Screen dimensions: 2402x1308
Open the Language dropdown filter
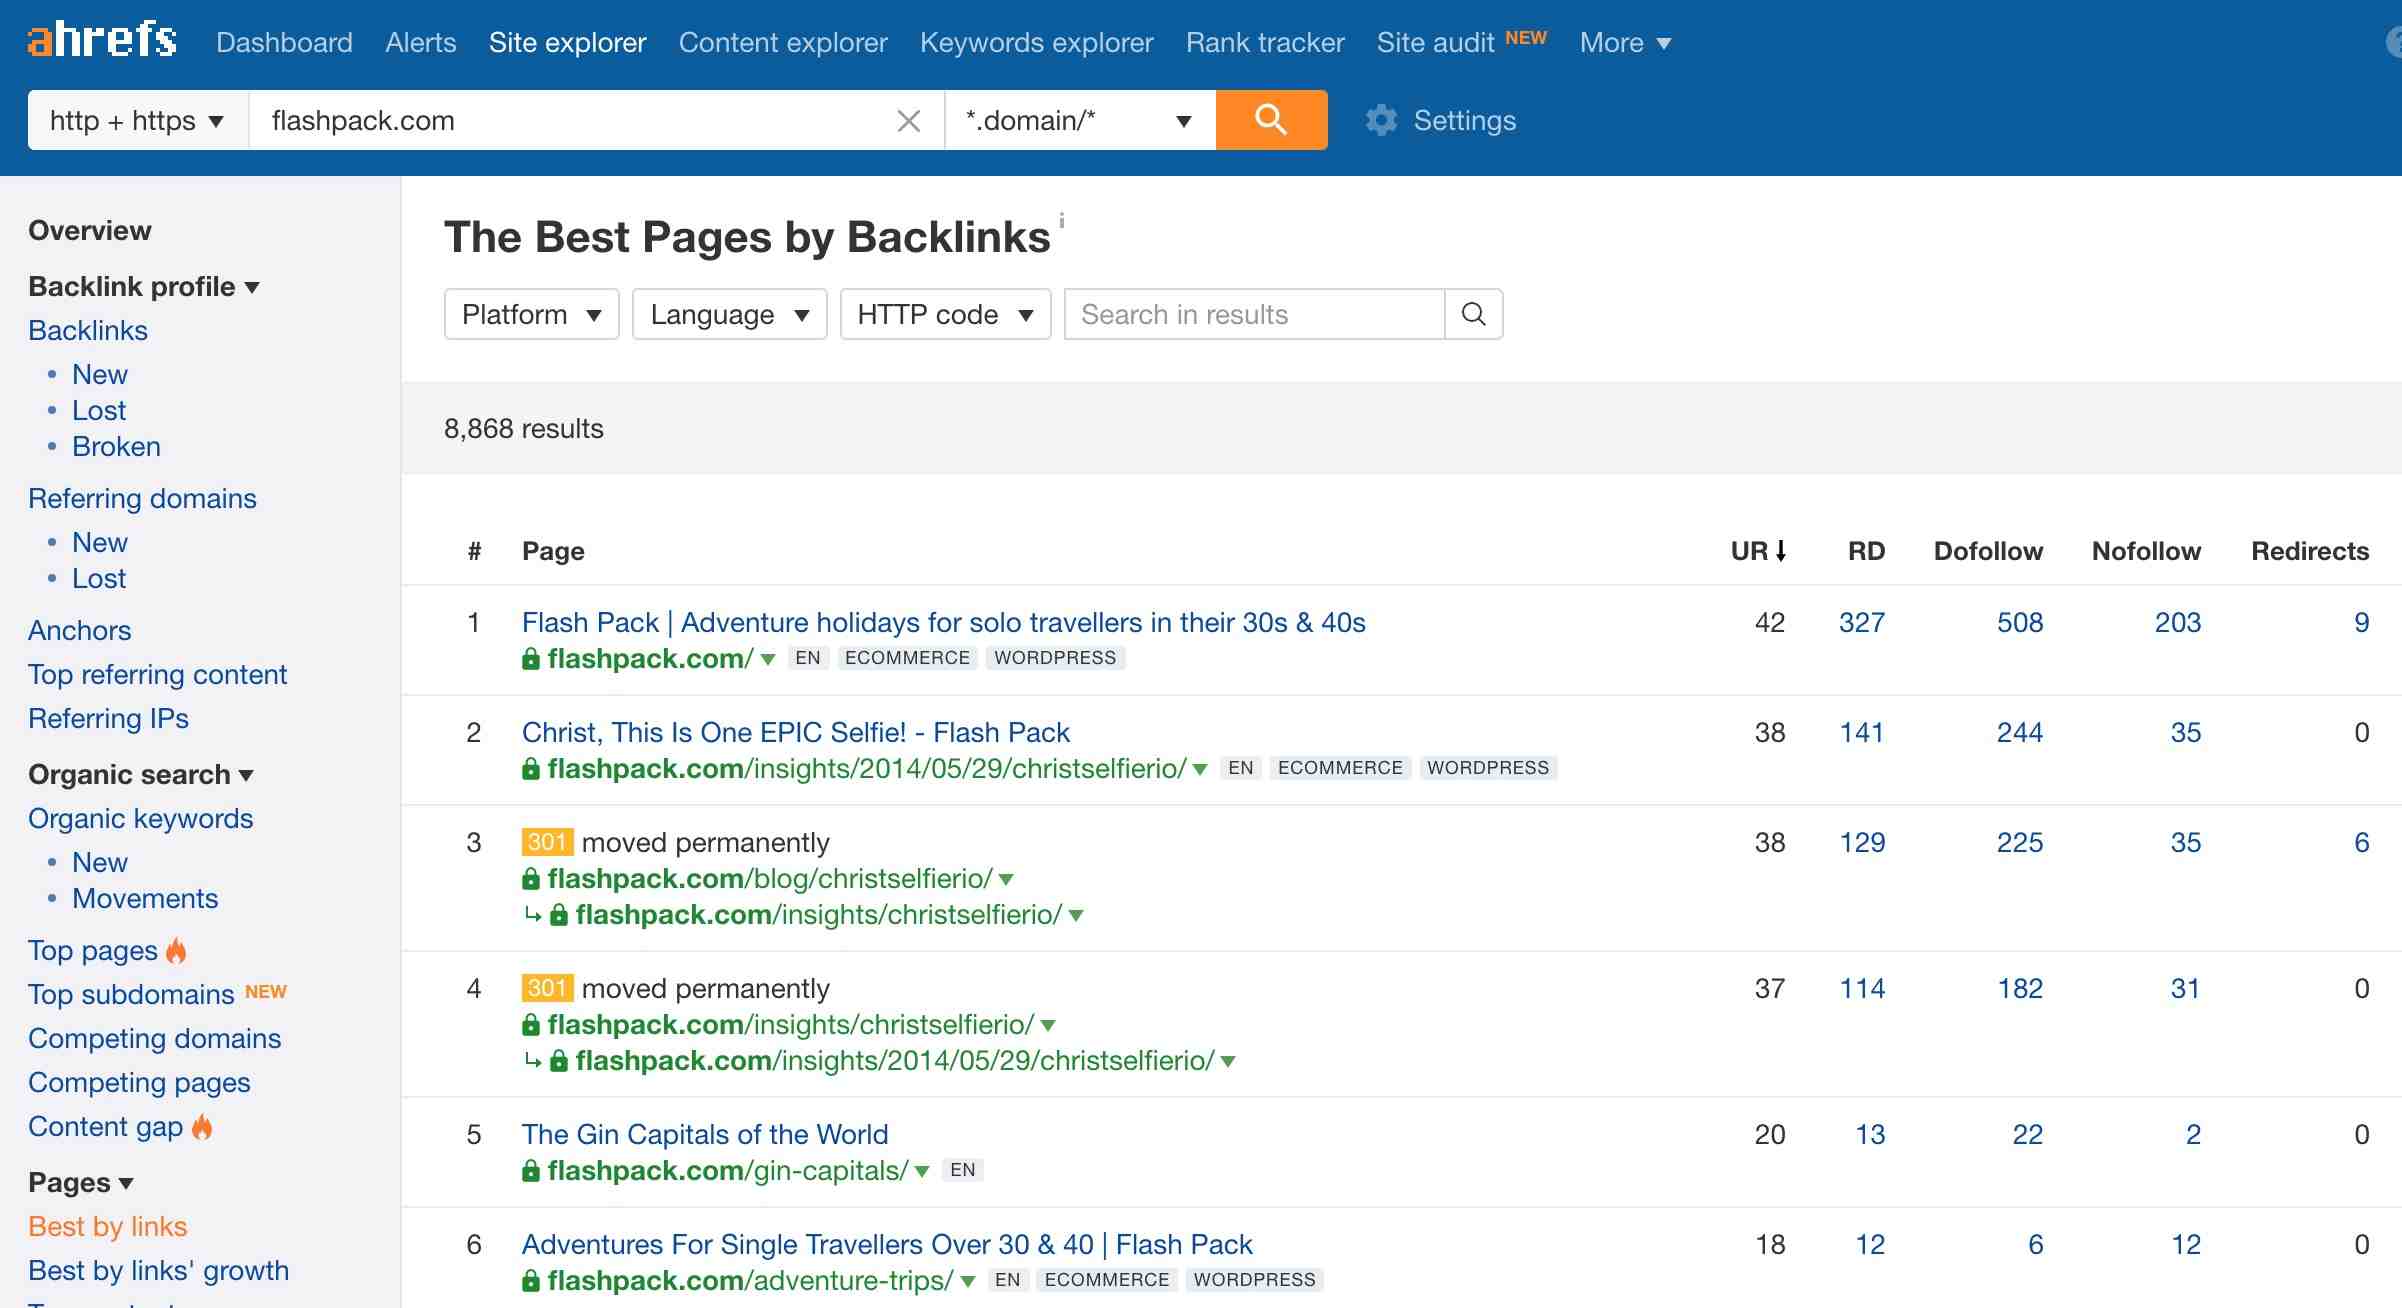[728, 314]
